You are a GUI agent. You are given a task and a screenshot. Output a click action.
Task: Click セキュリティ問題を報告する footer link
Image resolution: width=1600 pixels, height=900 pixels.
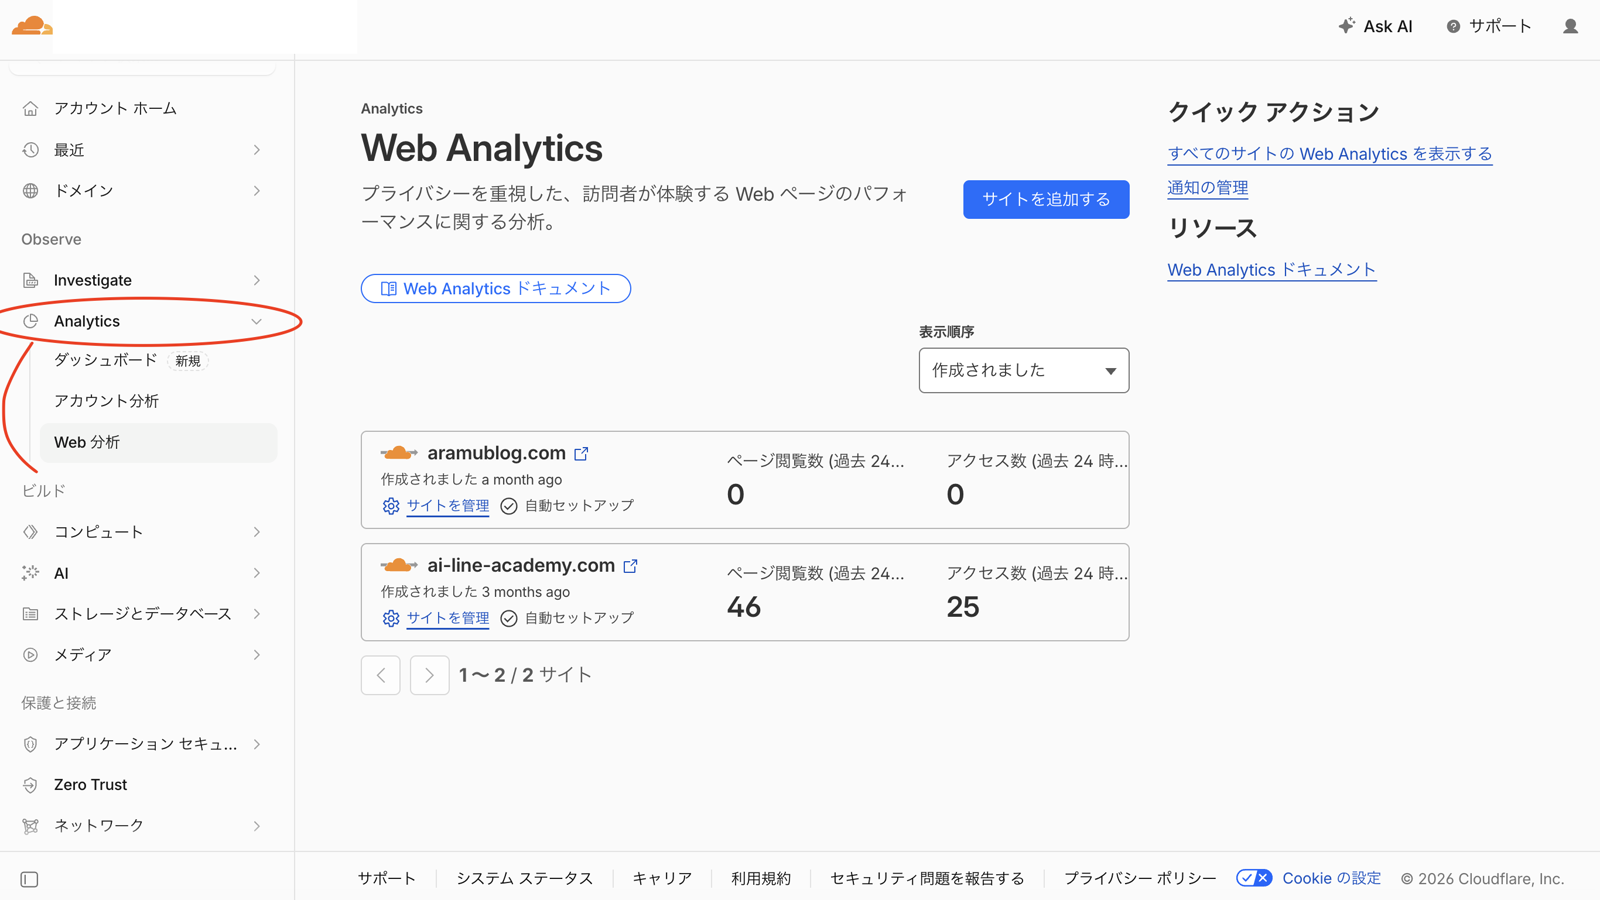927,878
